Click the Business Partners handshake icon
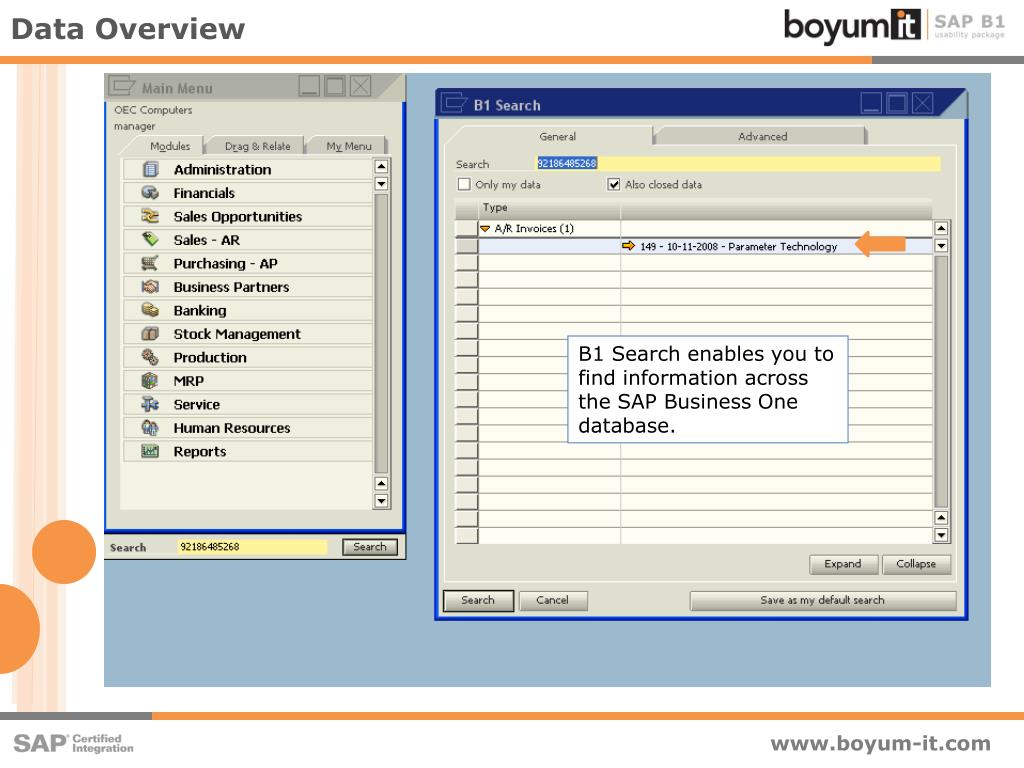This screenshot has width=1024, height=768. (x=150, y=287)
